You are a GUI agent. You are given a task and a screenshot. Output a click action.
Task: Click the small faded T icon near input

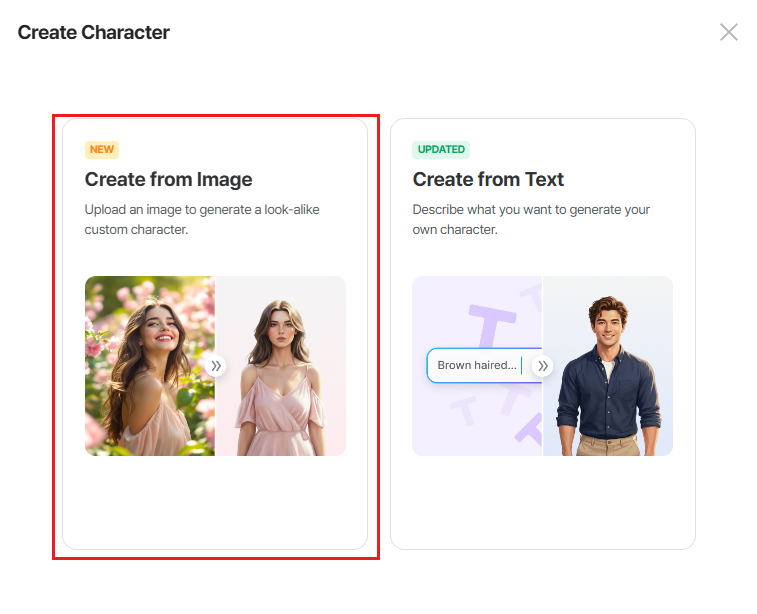click(x=464, y=410)
